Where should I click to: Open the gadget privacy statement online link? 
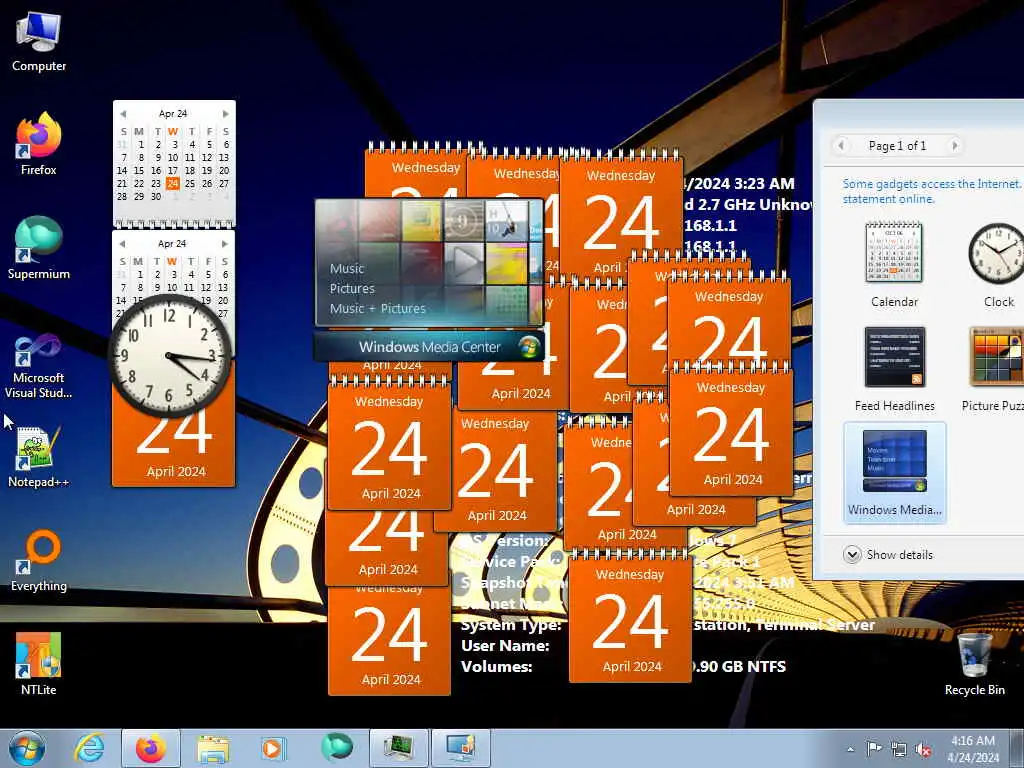coord(931,191)
